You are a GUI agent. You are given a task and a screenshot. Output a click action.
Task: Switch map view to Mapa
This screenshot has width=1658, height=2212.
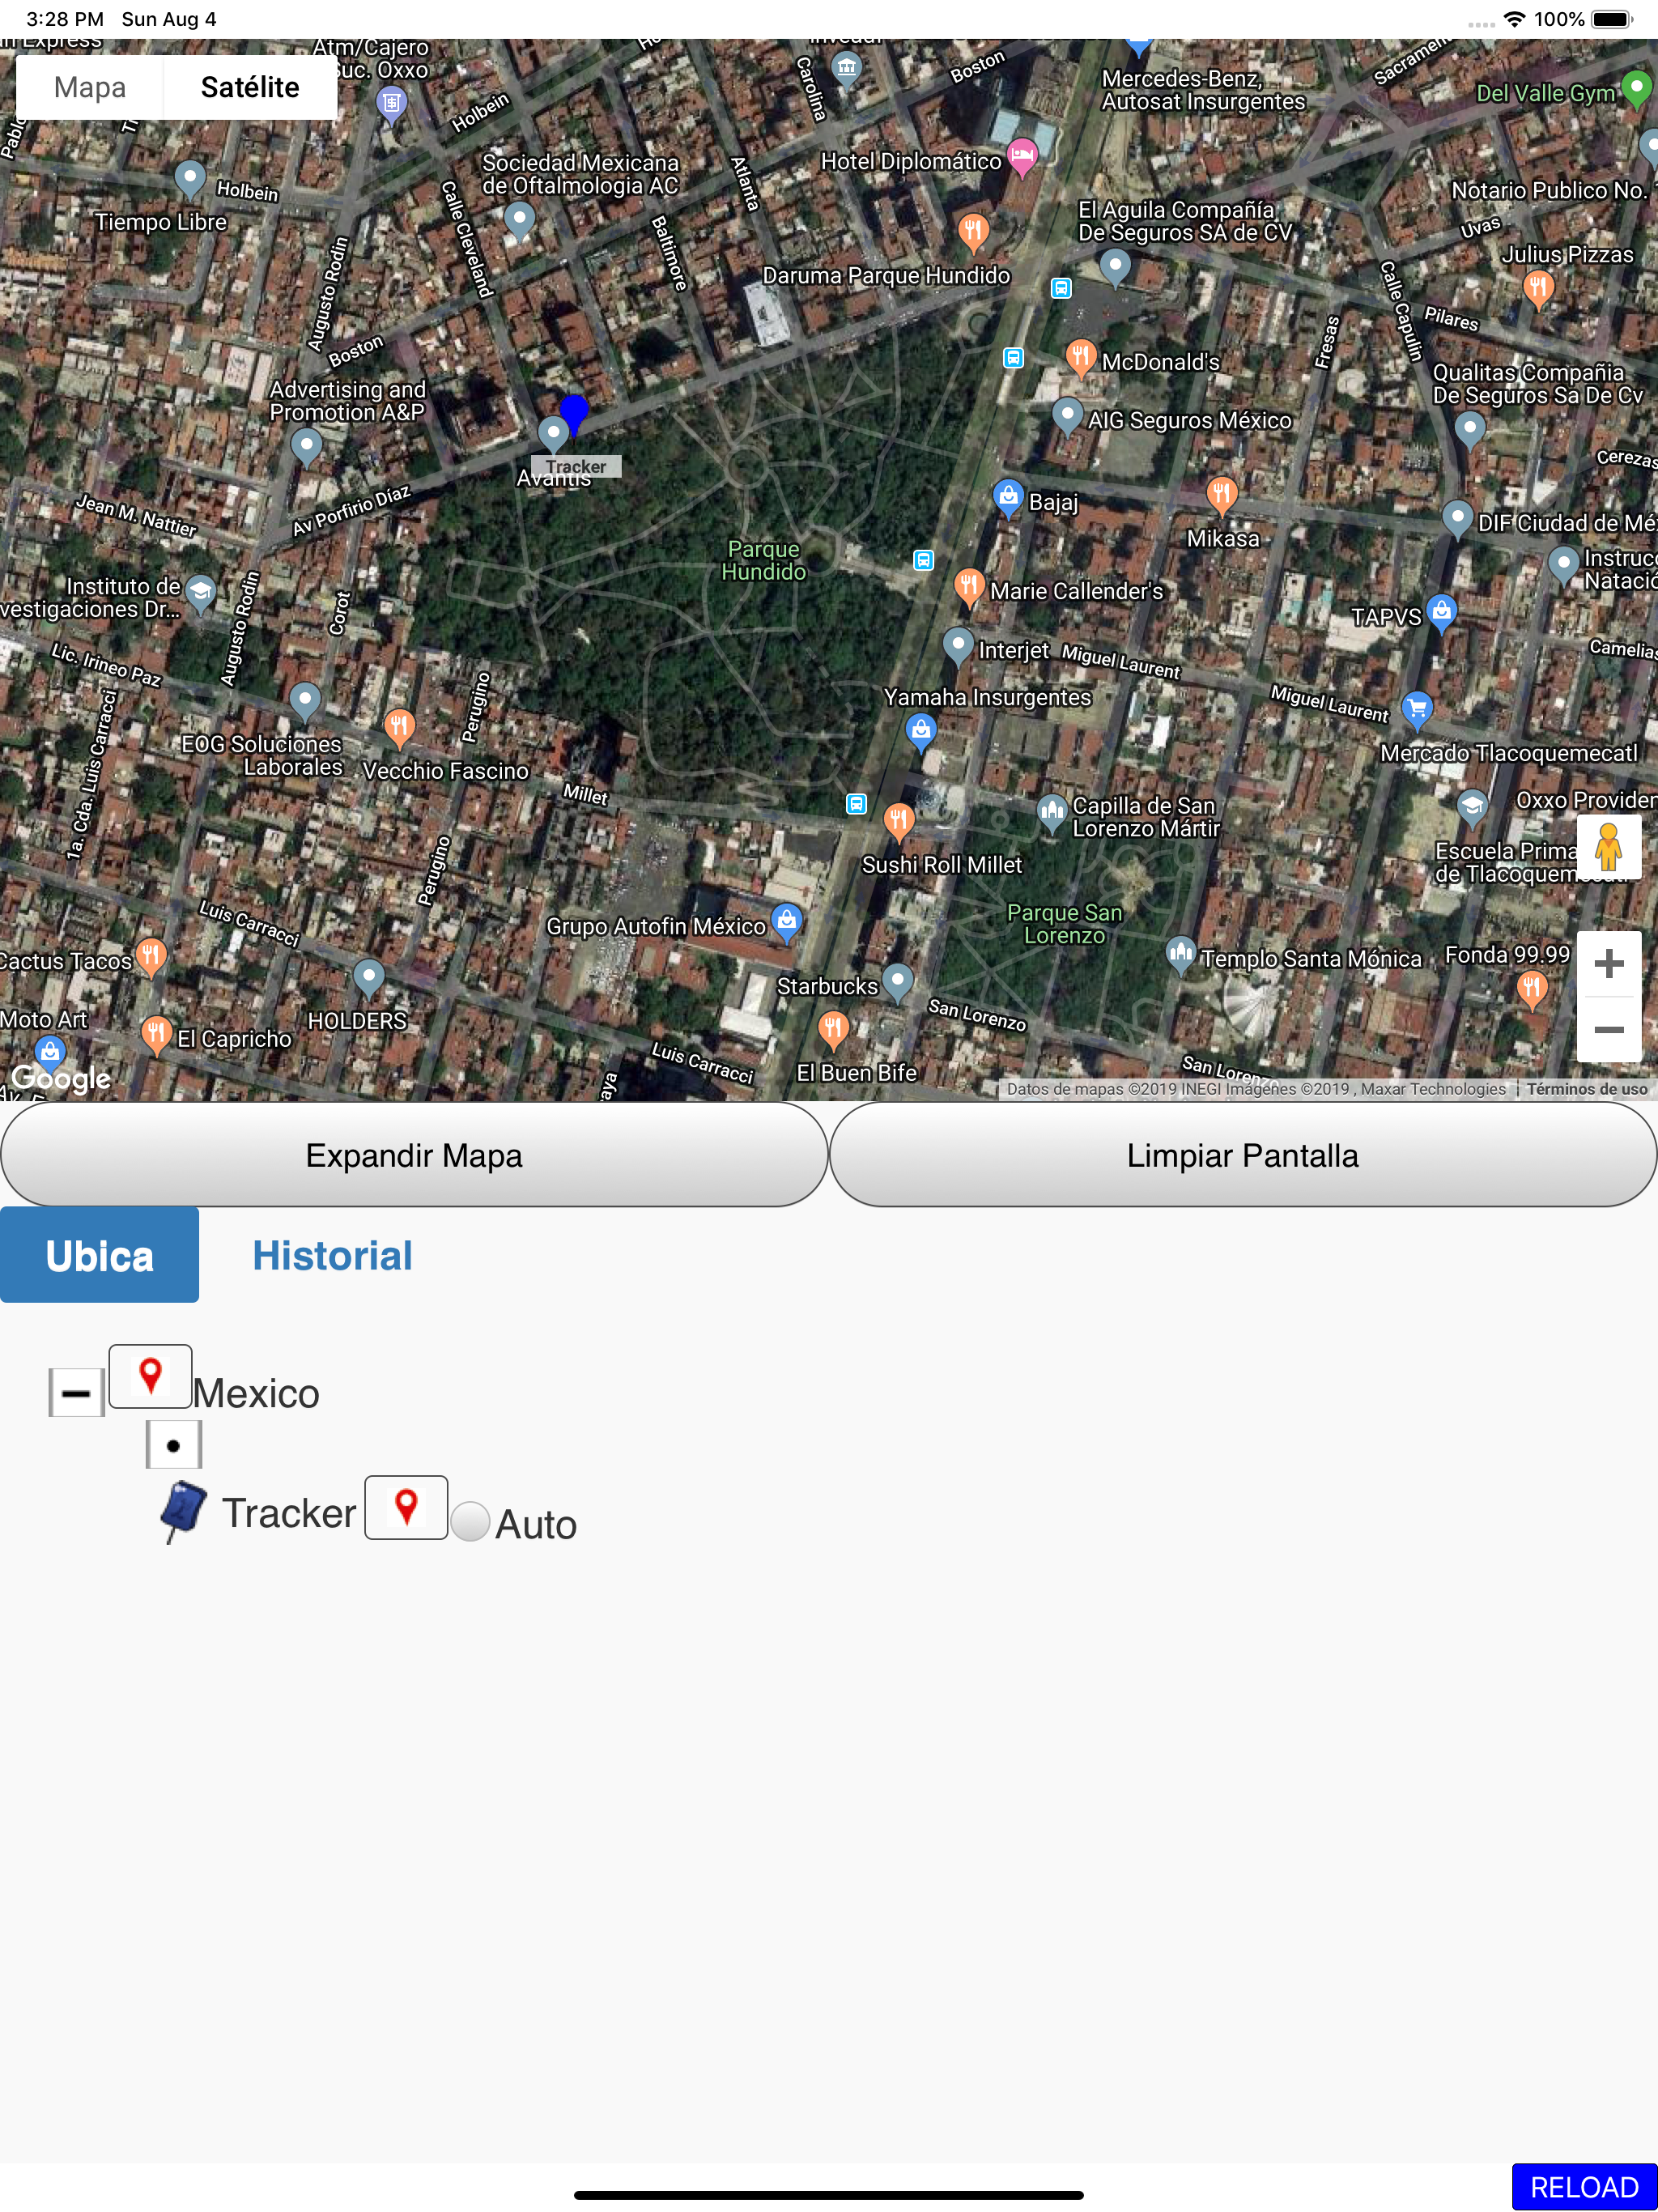[90, 87]
